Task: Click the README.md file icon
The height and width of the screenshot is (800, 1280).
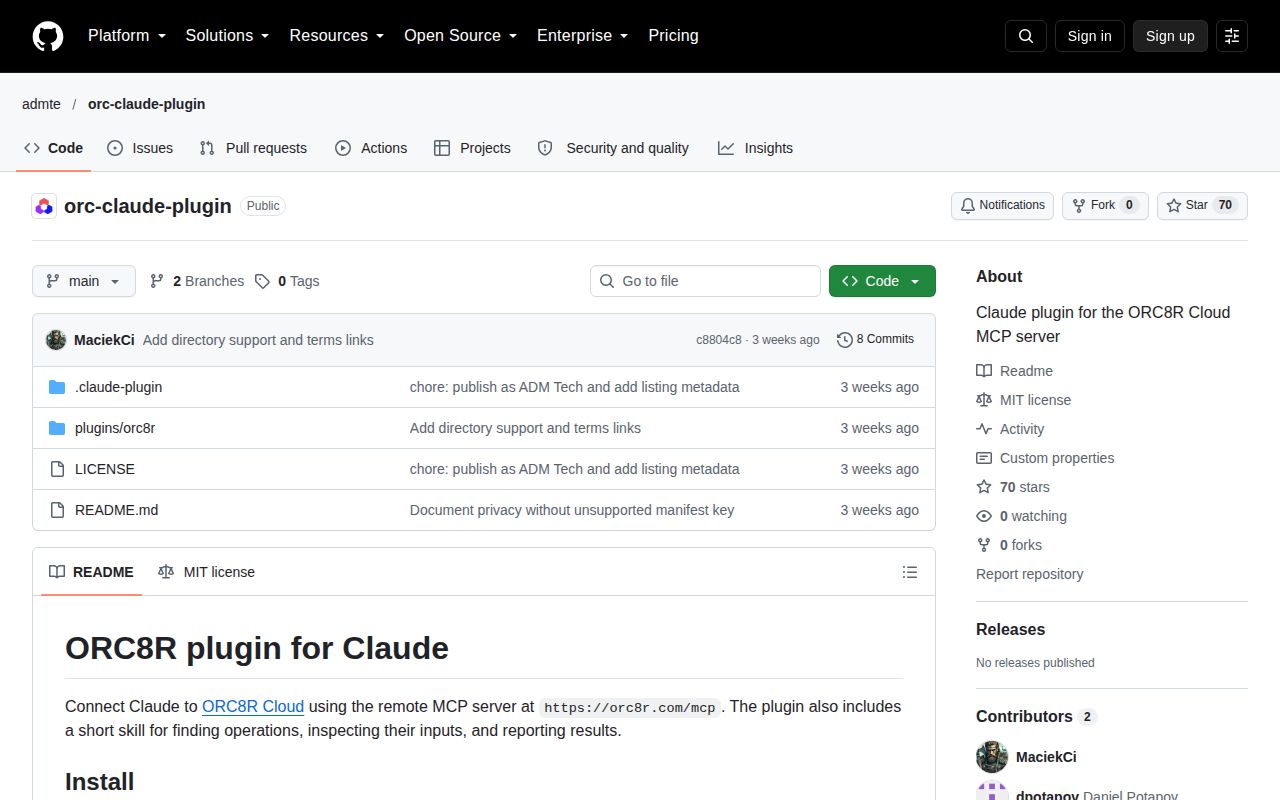Action: coord(57,510)
